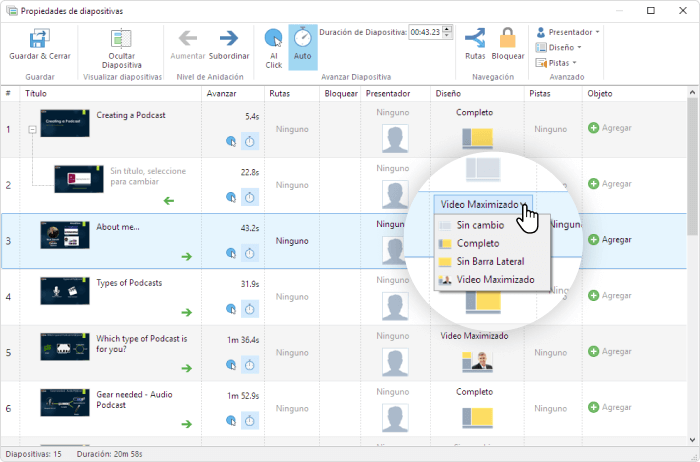Click the Guardar & Cerrar save icon
This screenshot has width=700, height=462.
tap(40, 40)
